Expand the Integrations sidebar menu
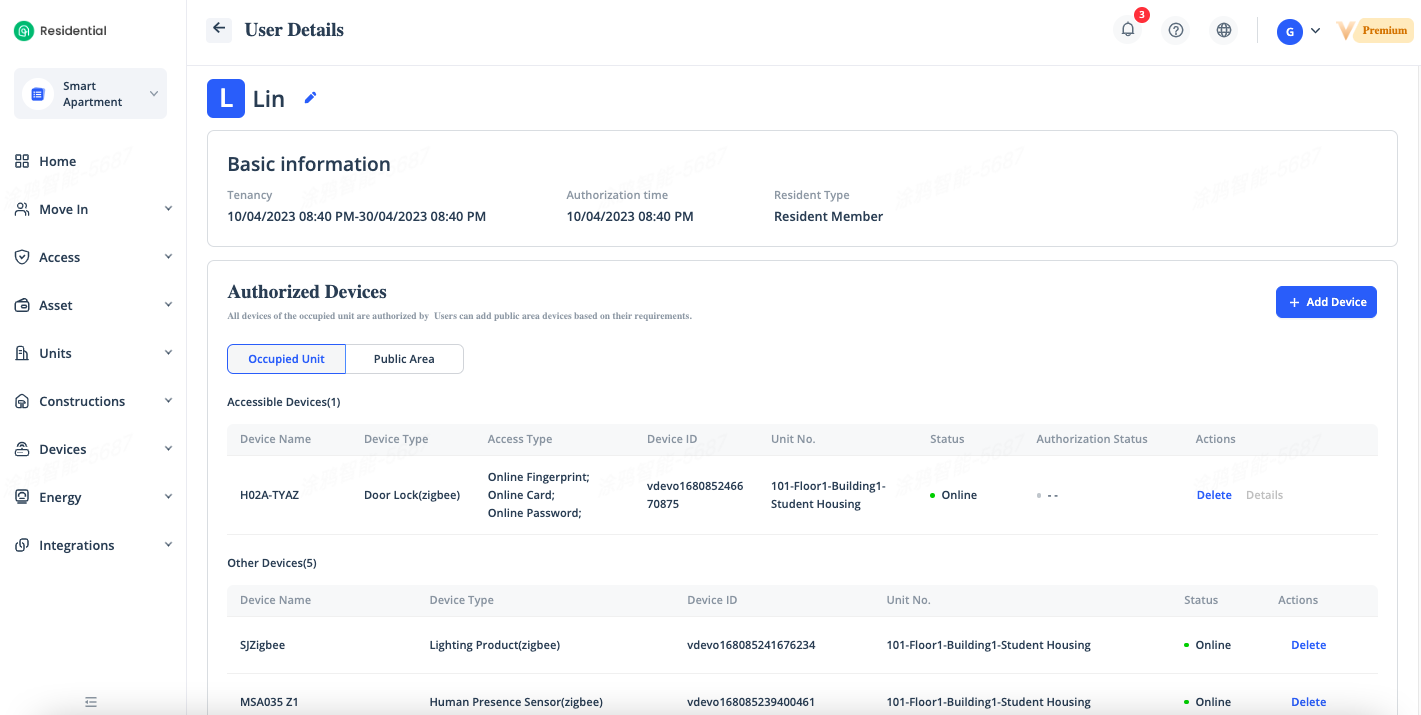Screen dimensions: 1421x715 (93, 545)
